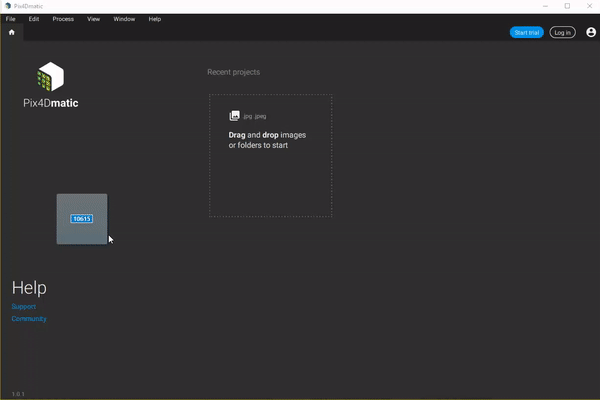Click the Pix4Dmatic title bar app icon
The width and height of the screenshot is (600, 400).
click(7, 6)
